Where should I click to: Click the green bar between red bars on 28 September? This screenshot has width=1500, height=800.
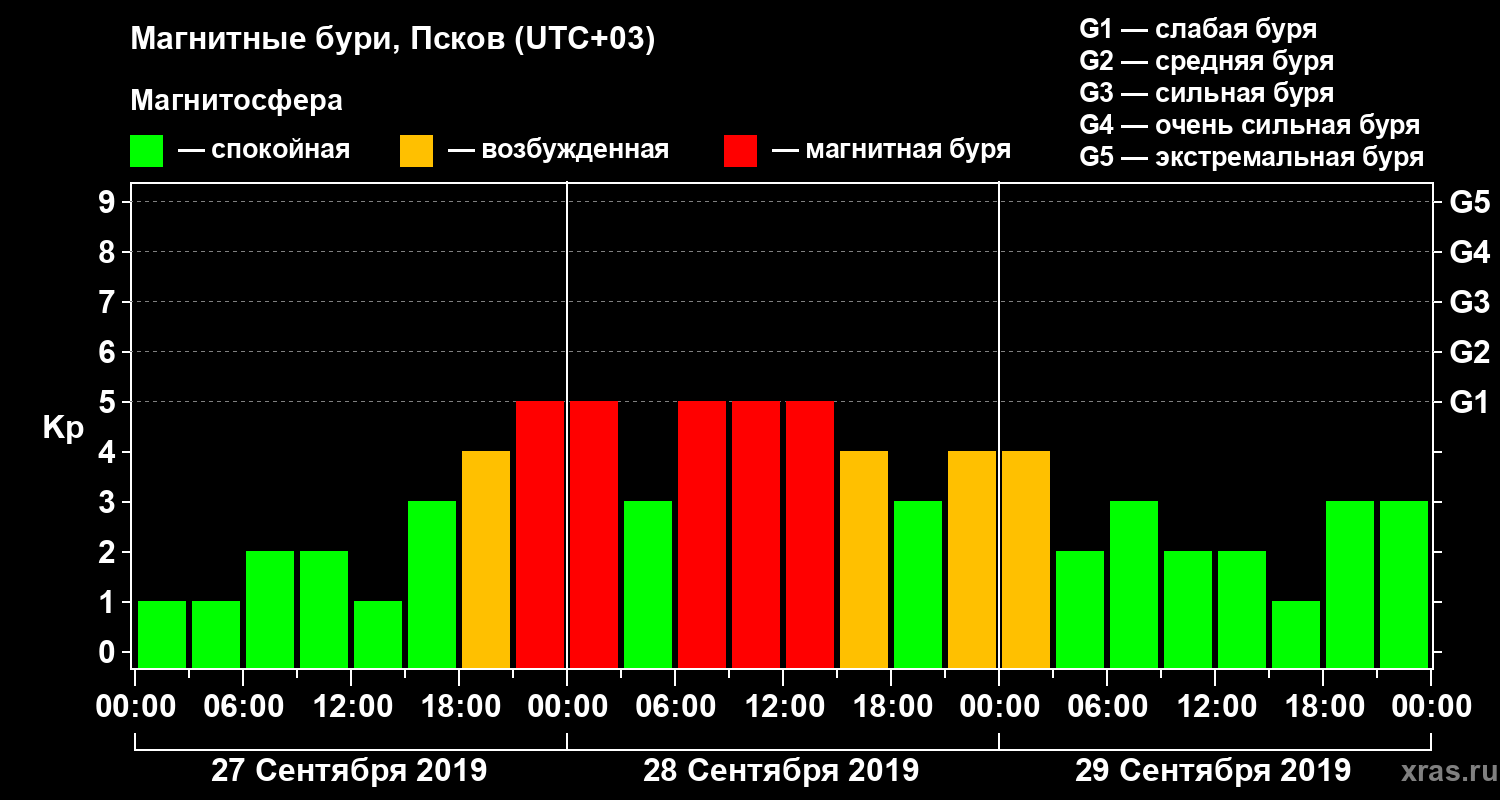648,584
